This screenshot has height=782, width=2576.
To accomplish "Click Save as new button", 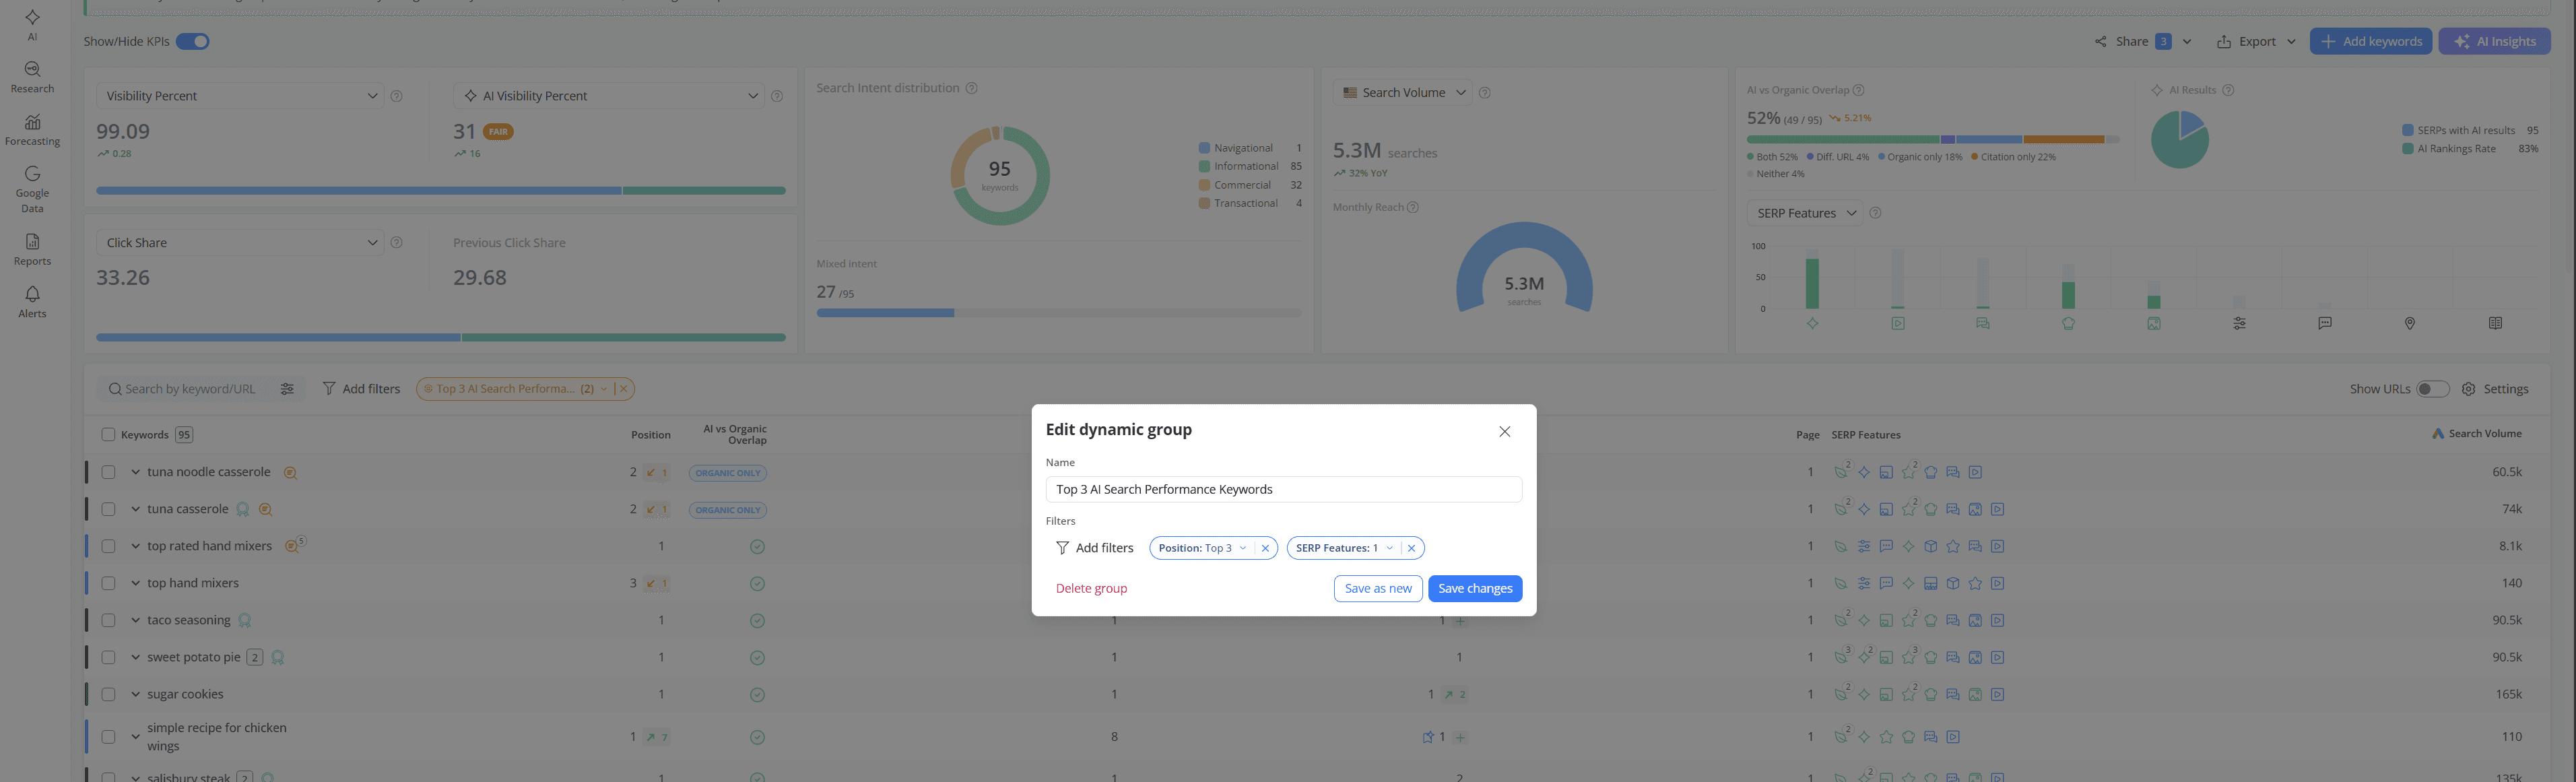I will coord(1378,588).
